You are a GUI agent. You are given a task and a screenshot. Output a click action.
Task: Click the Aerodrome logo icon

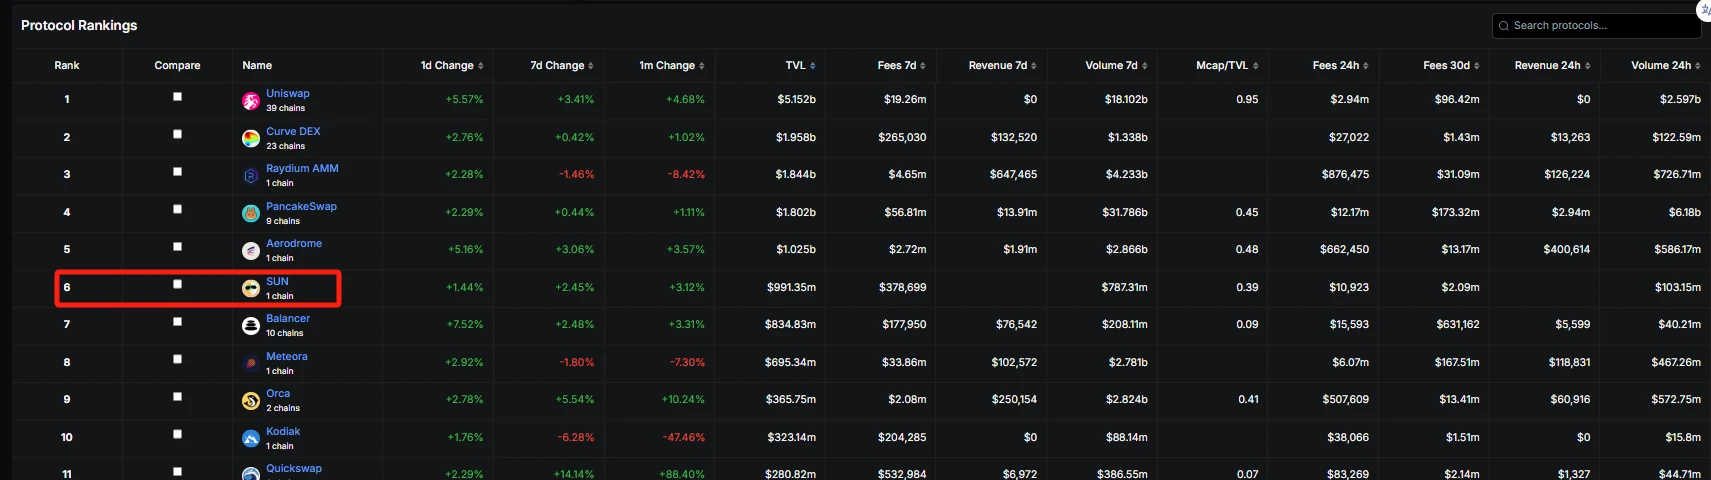point(251,251)
